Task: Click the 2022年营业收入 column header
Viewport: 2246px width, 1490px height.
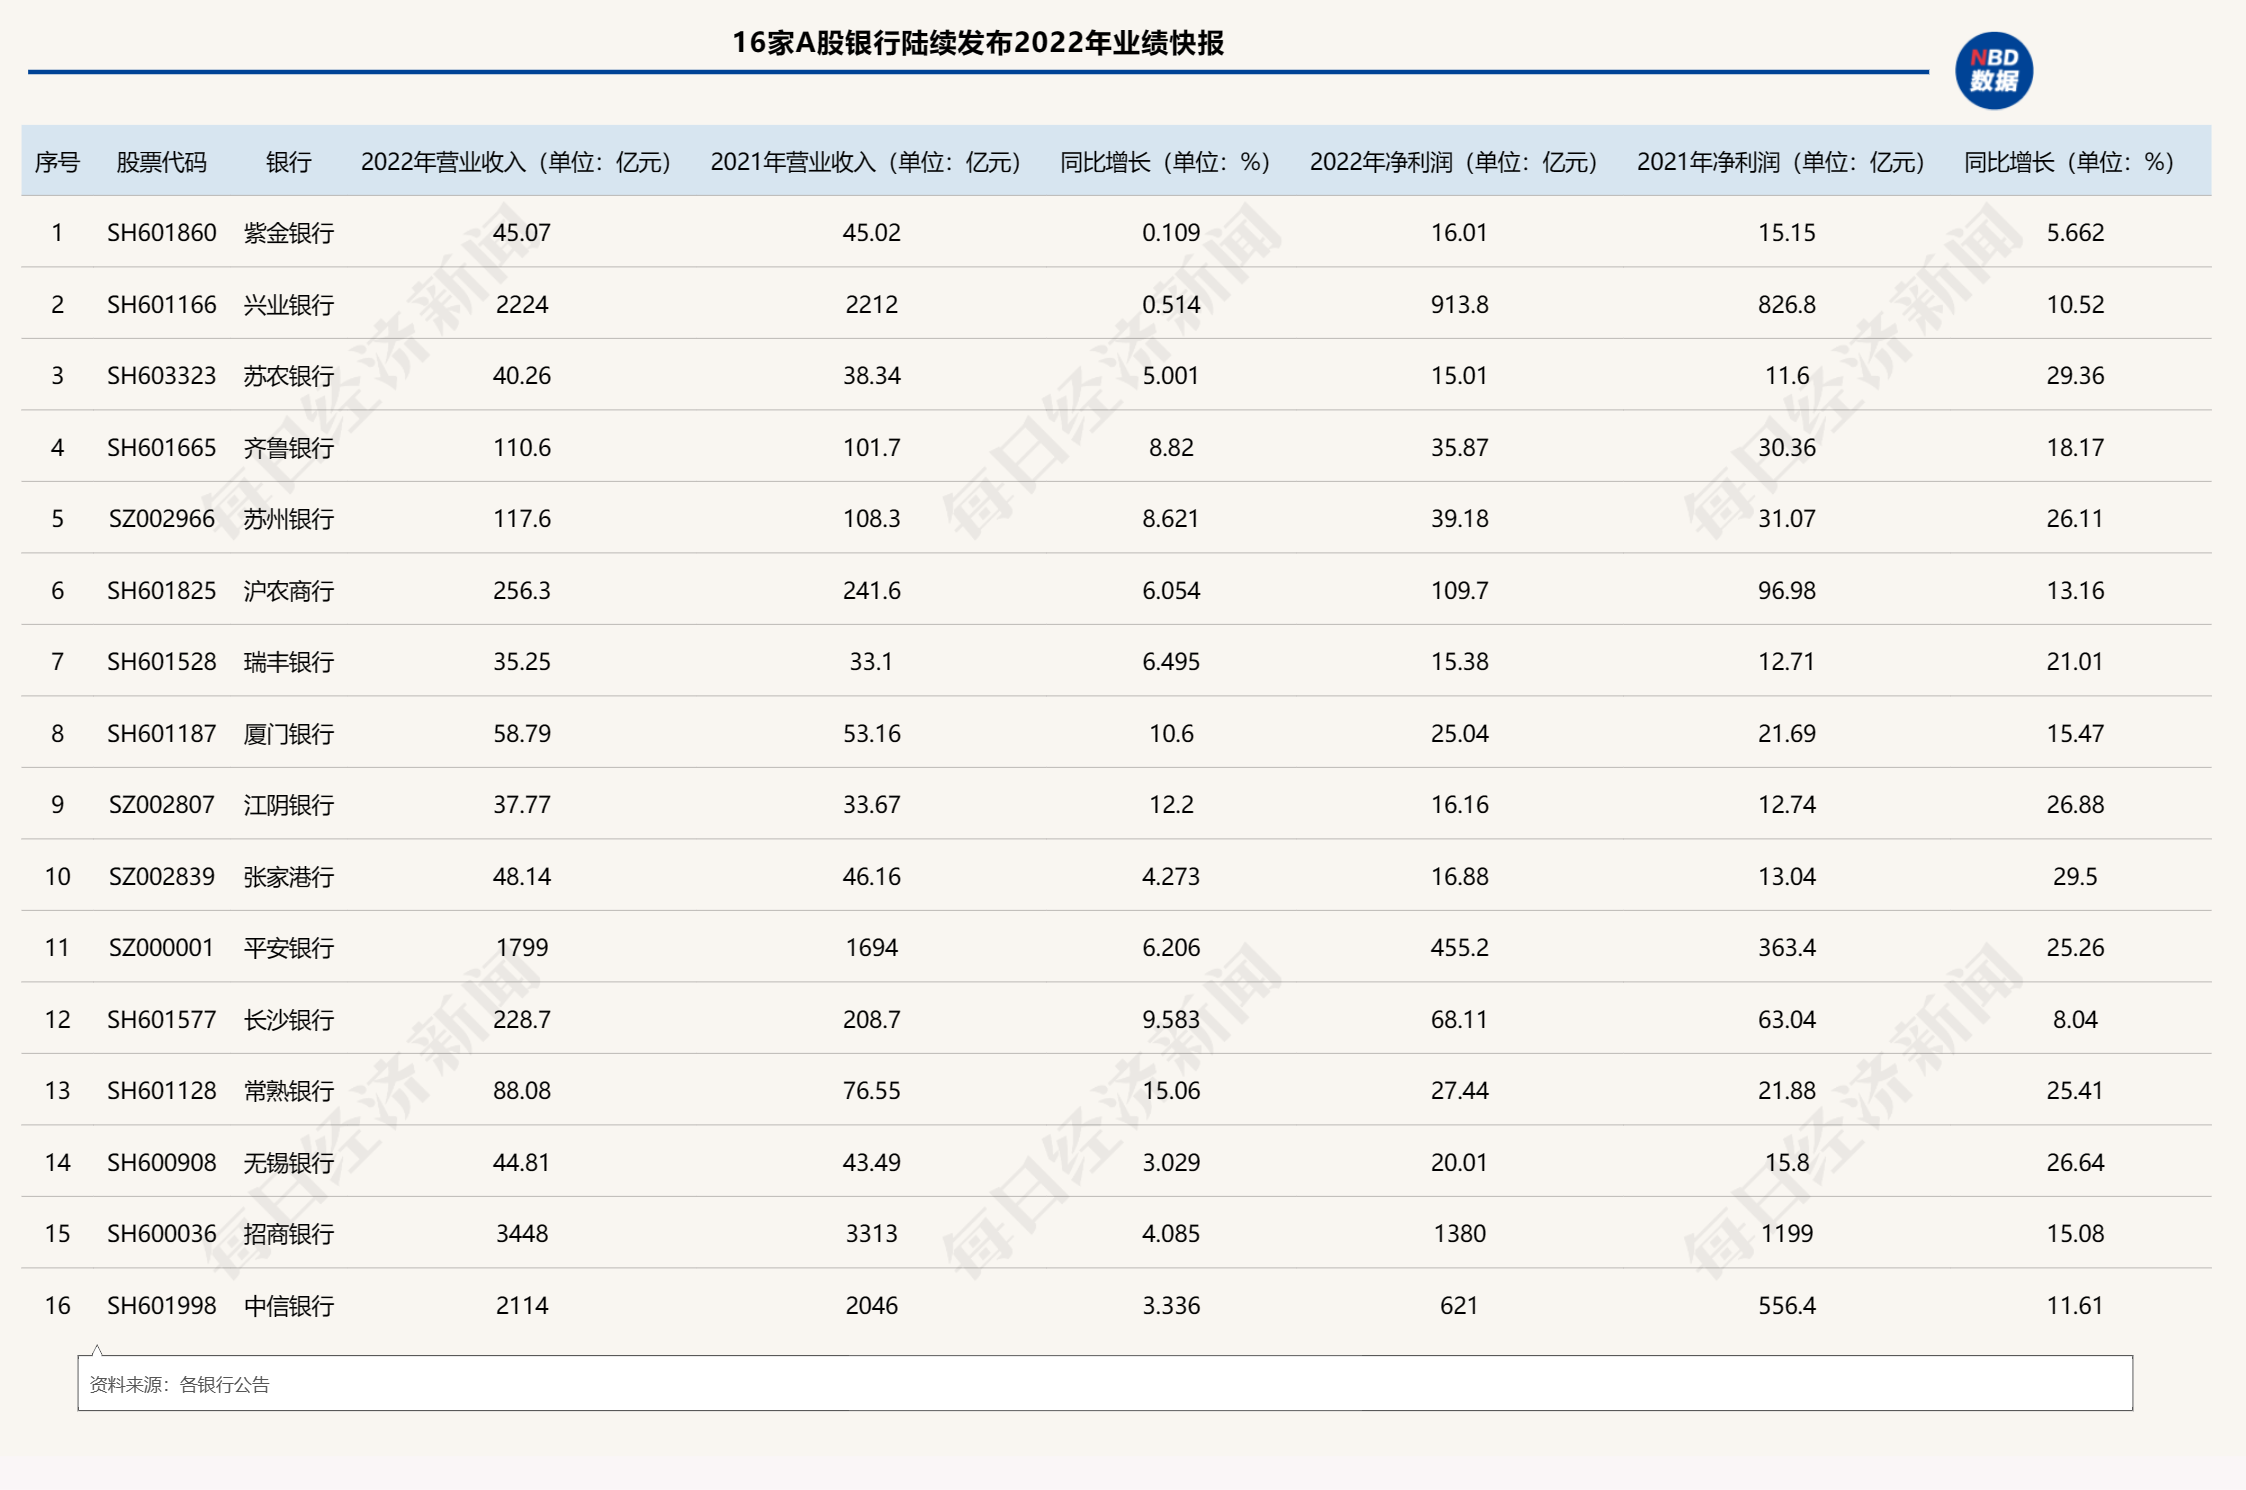Action: tap(516, 162)
